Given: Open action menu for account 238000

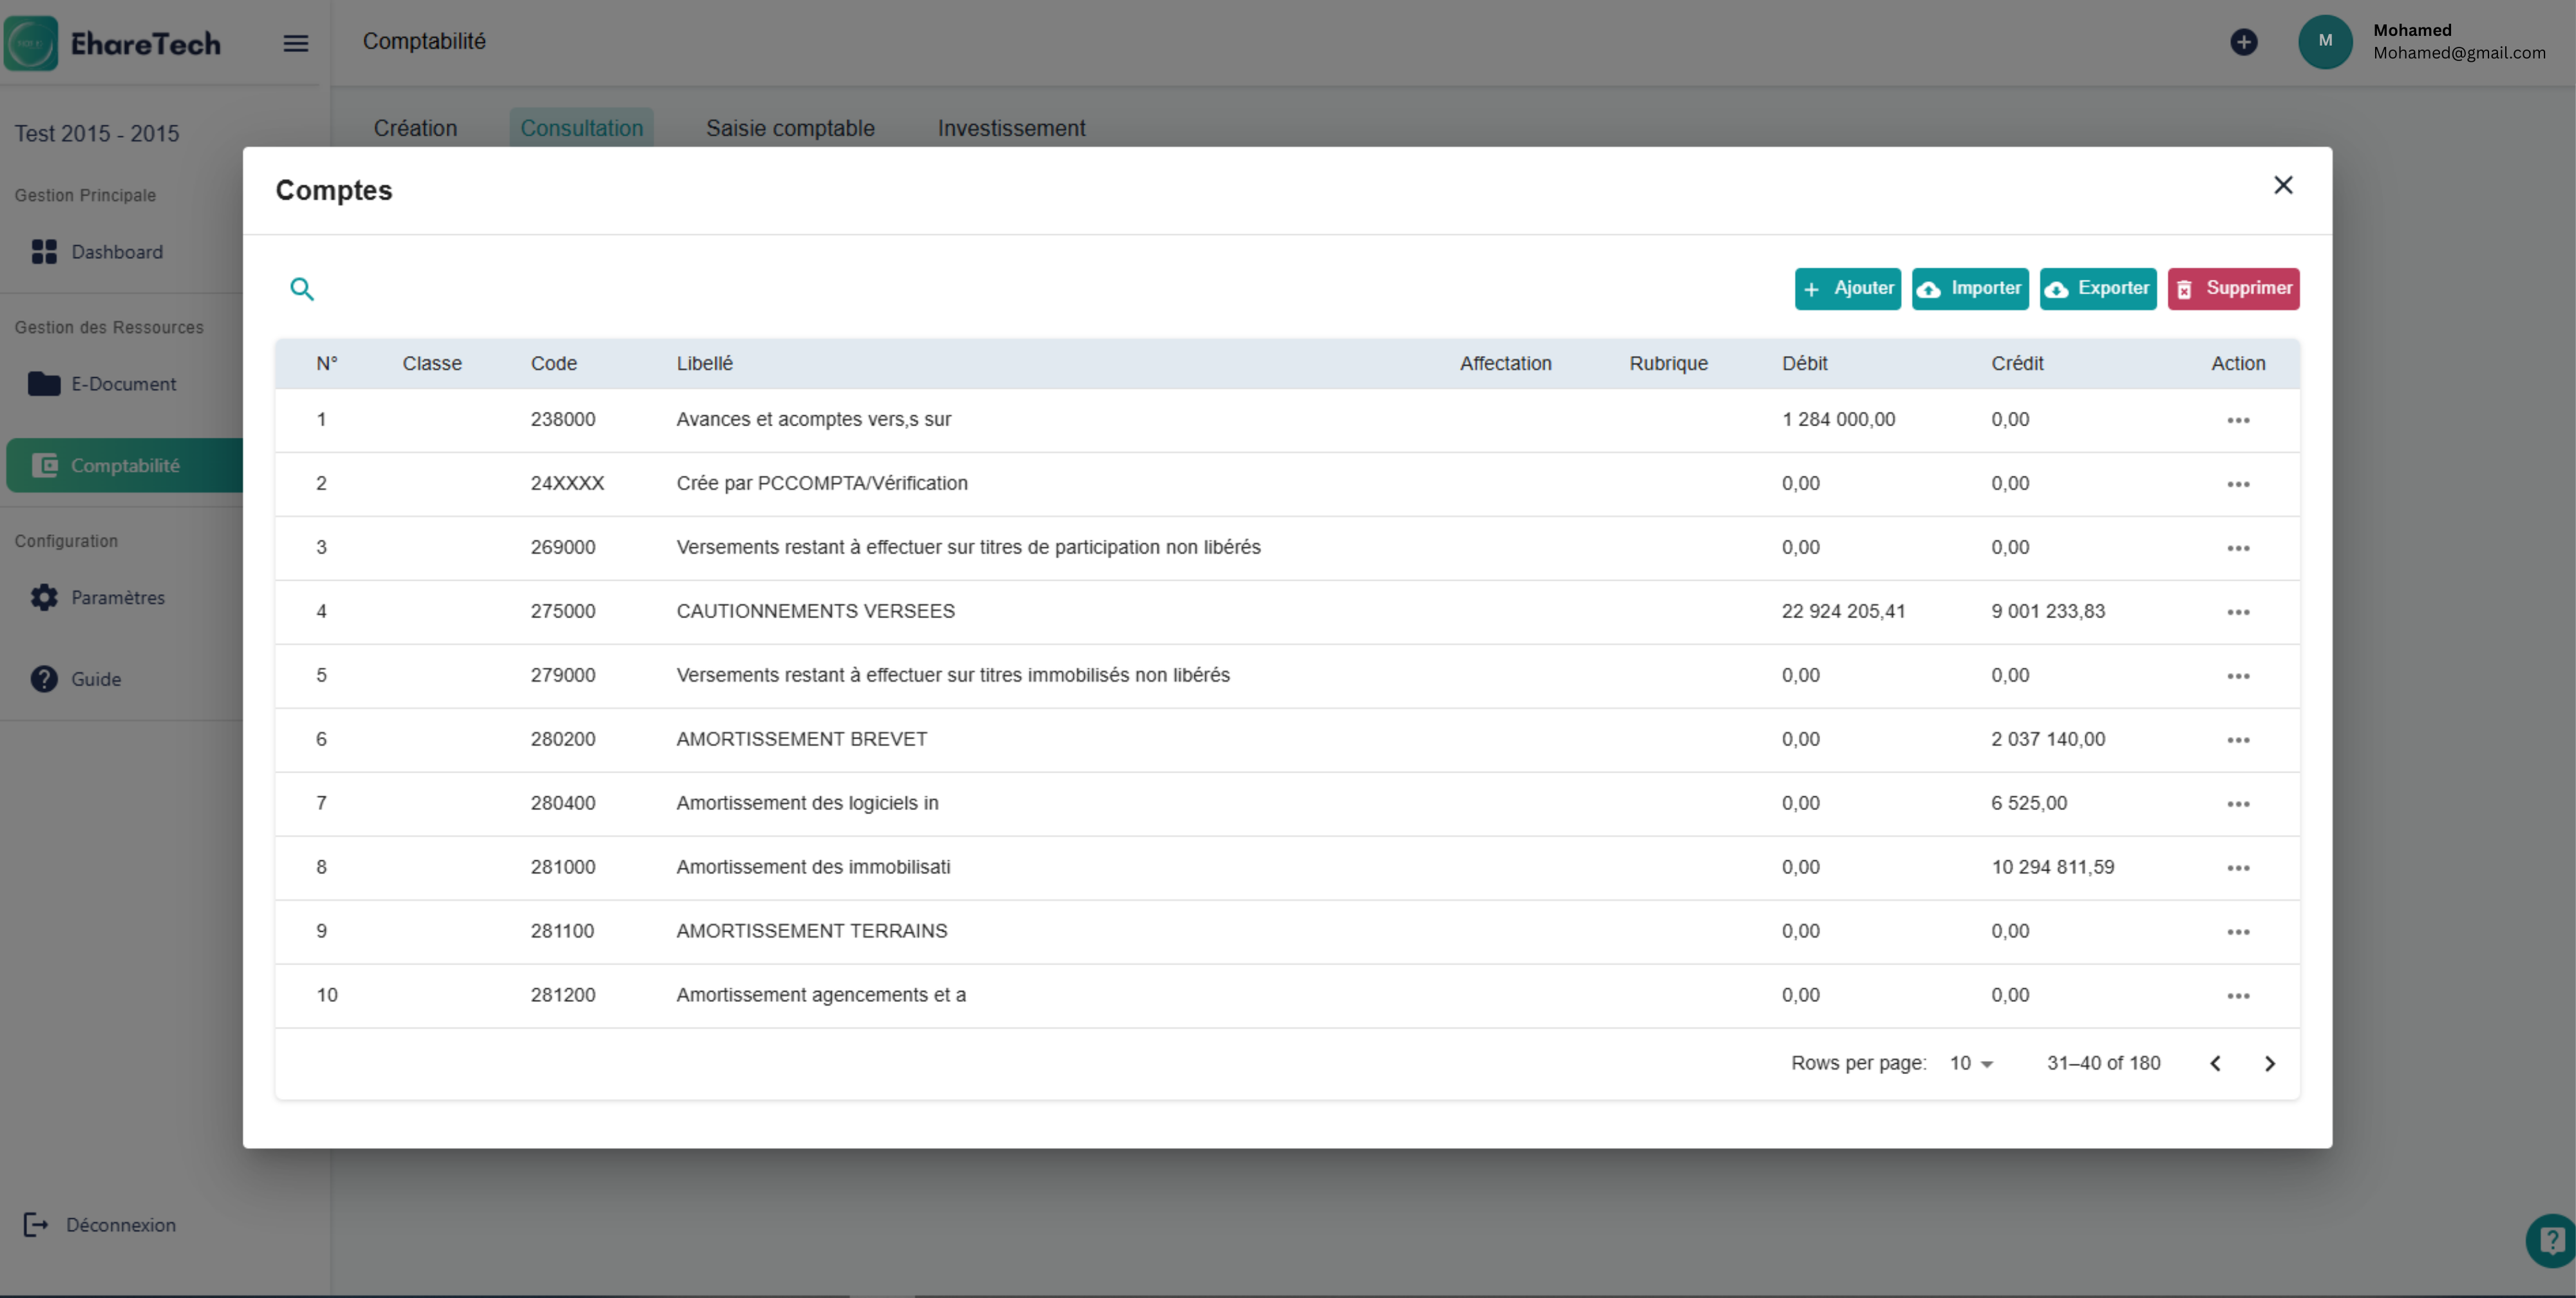Looking at the screenshot, I should coord(2237,420).
